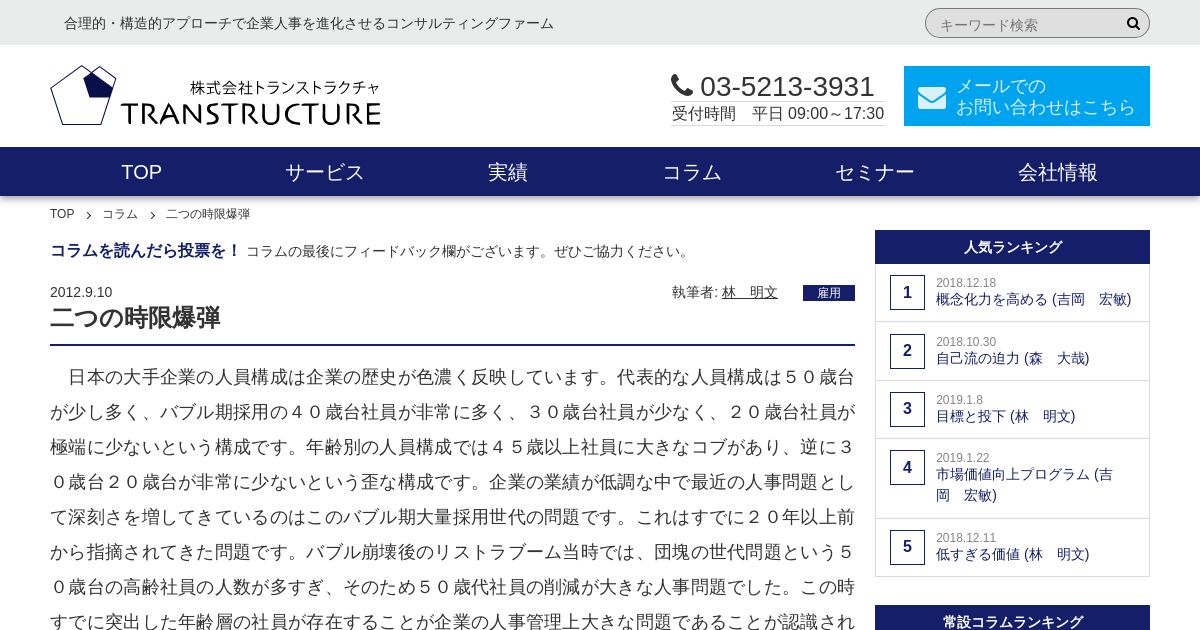Open ranking article 低すぎる価値
1200x630 pixels.
coord(1013,554)
